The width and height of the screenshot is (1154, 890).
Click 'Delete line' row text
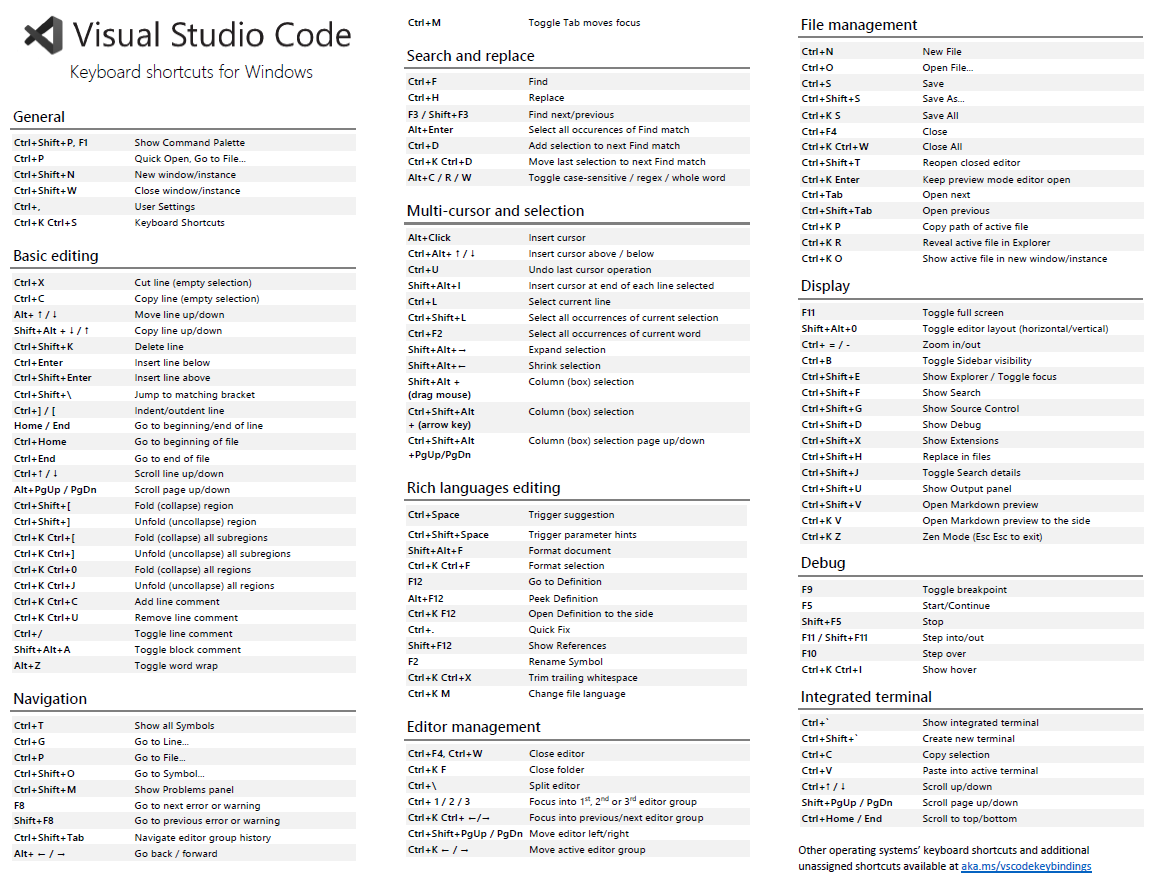159,347
